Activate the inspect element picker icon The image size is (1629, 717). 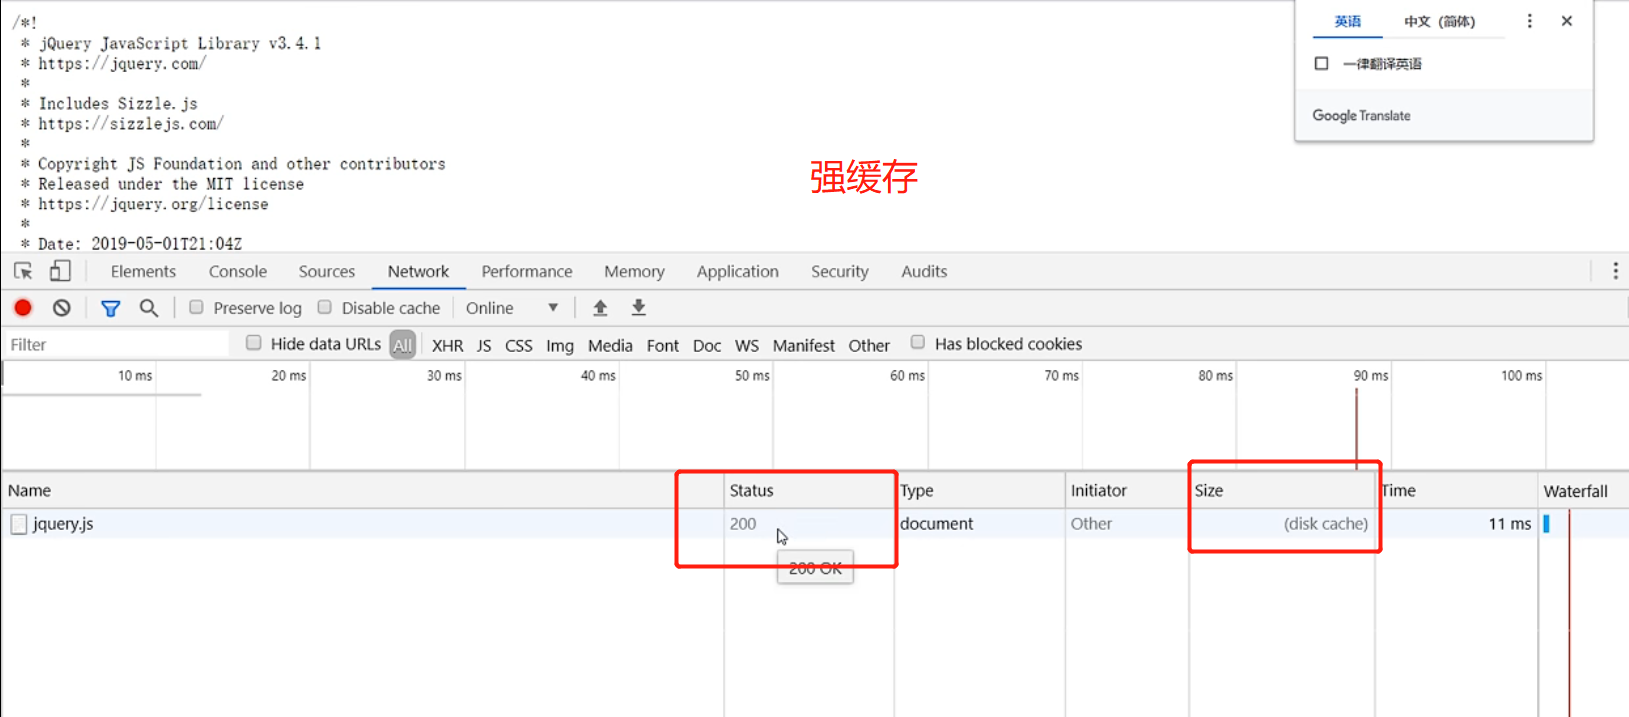pyautogui.click(x=23, y=271)
